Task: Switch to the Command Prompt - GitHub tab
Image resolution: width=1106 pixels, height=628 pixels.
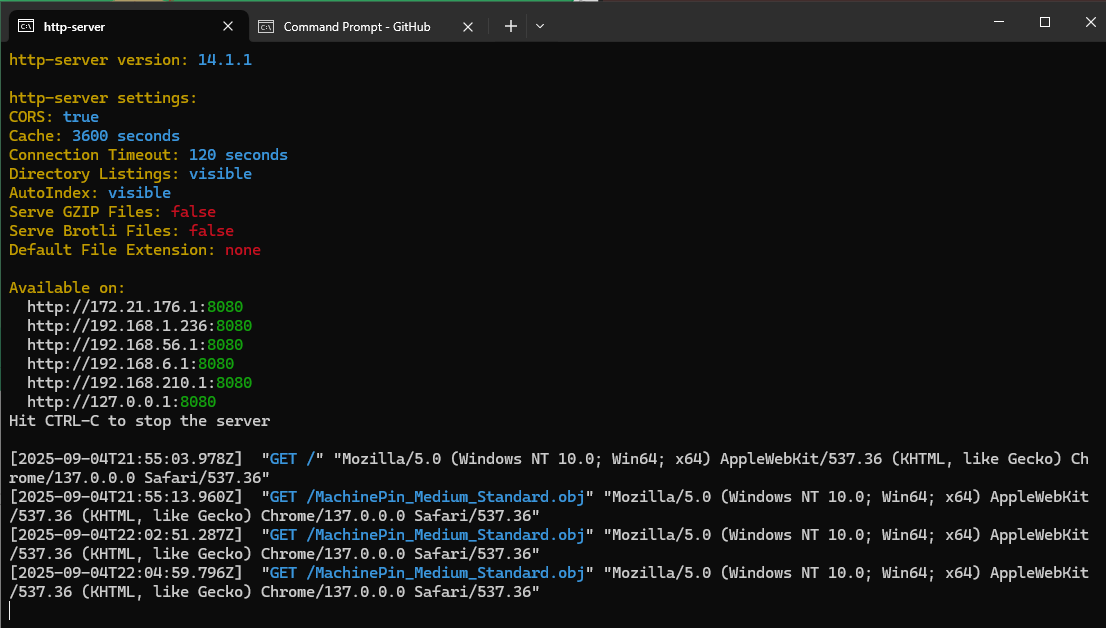Action: click(357, 27)
